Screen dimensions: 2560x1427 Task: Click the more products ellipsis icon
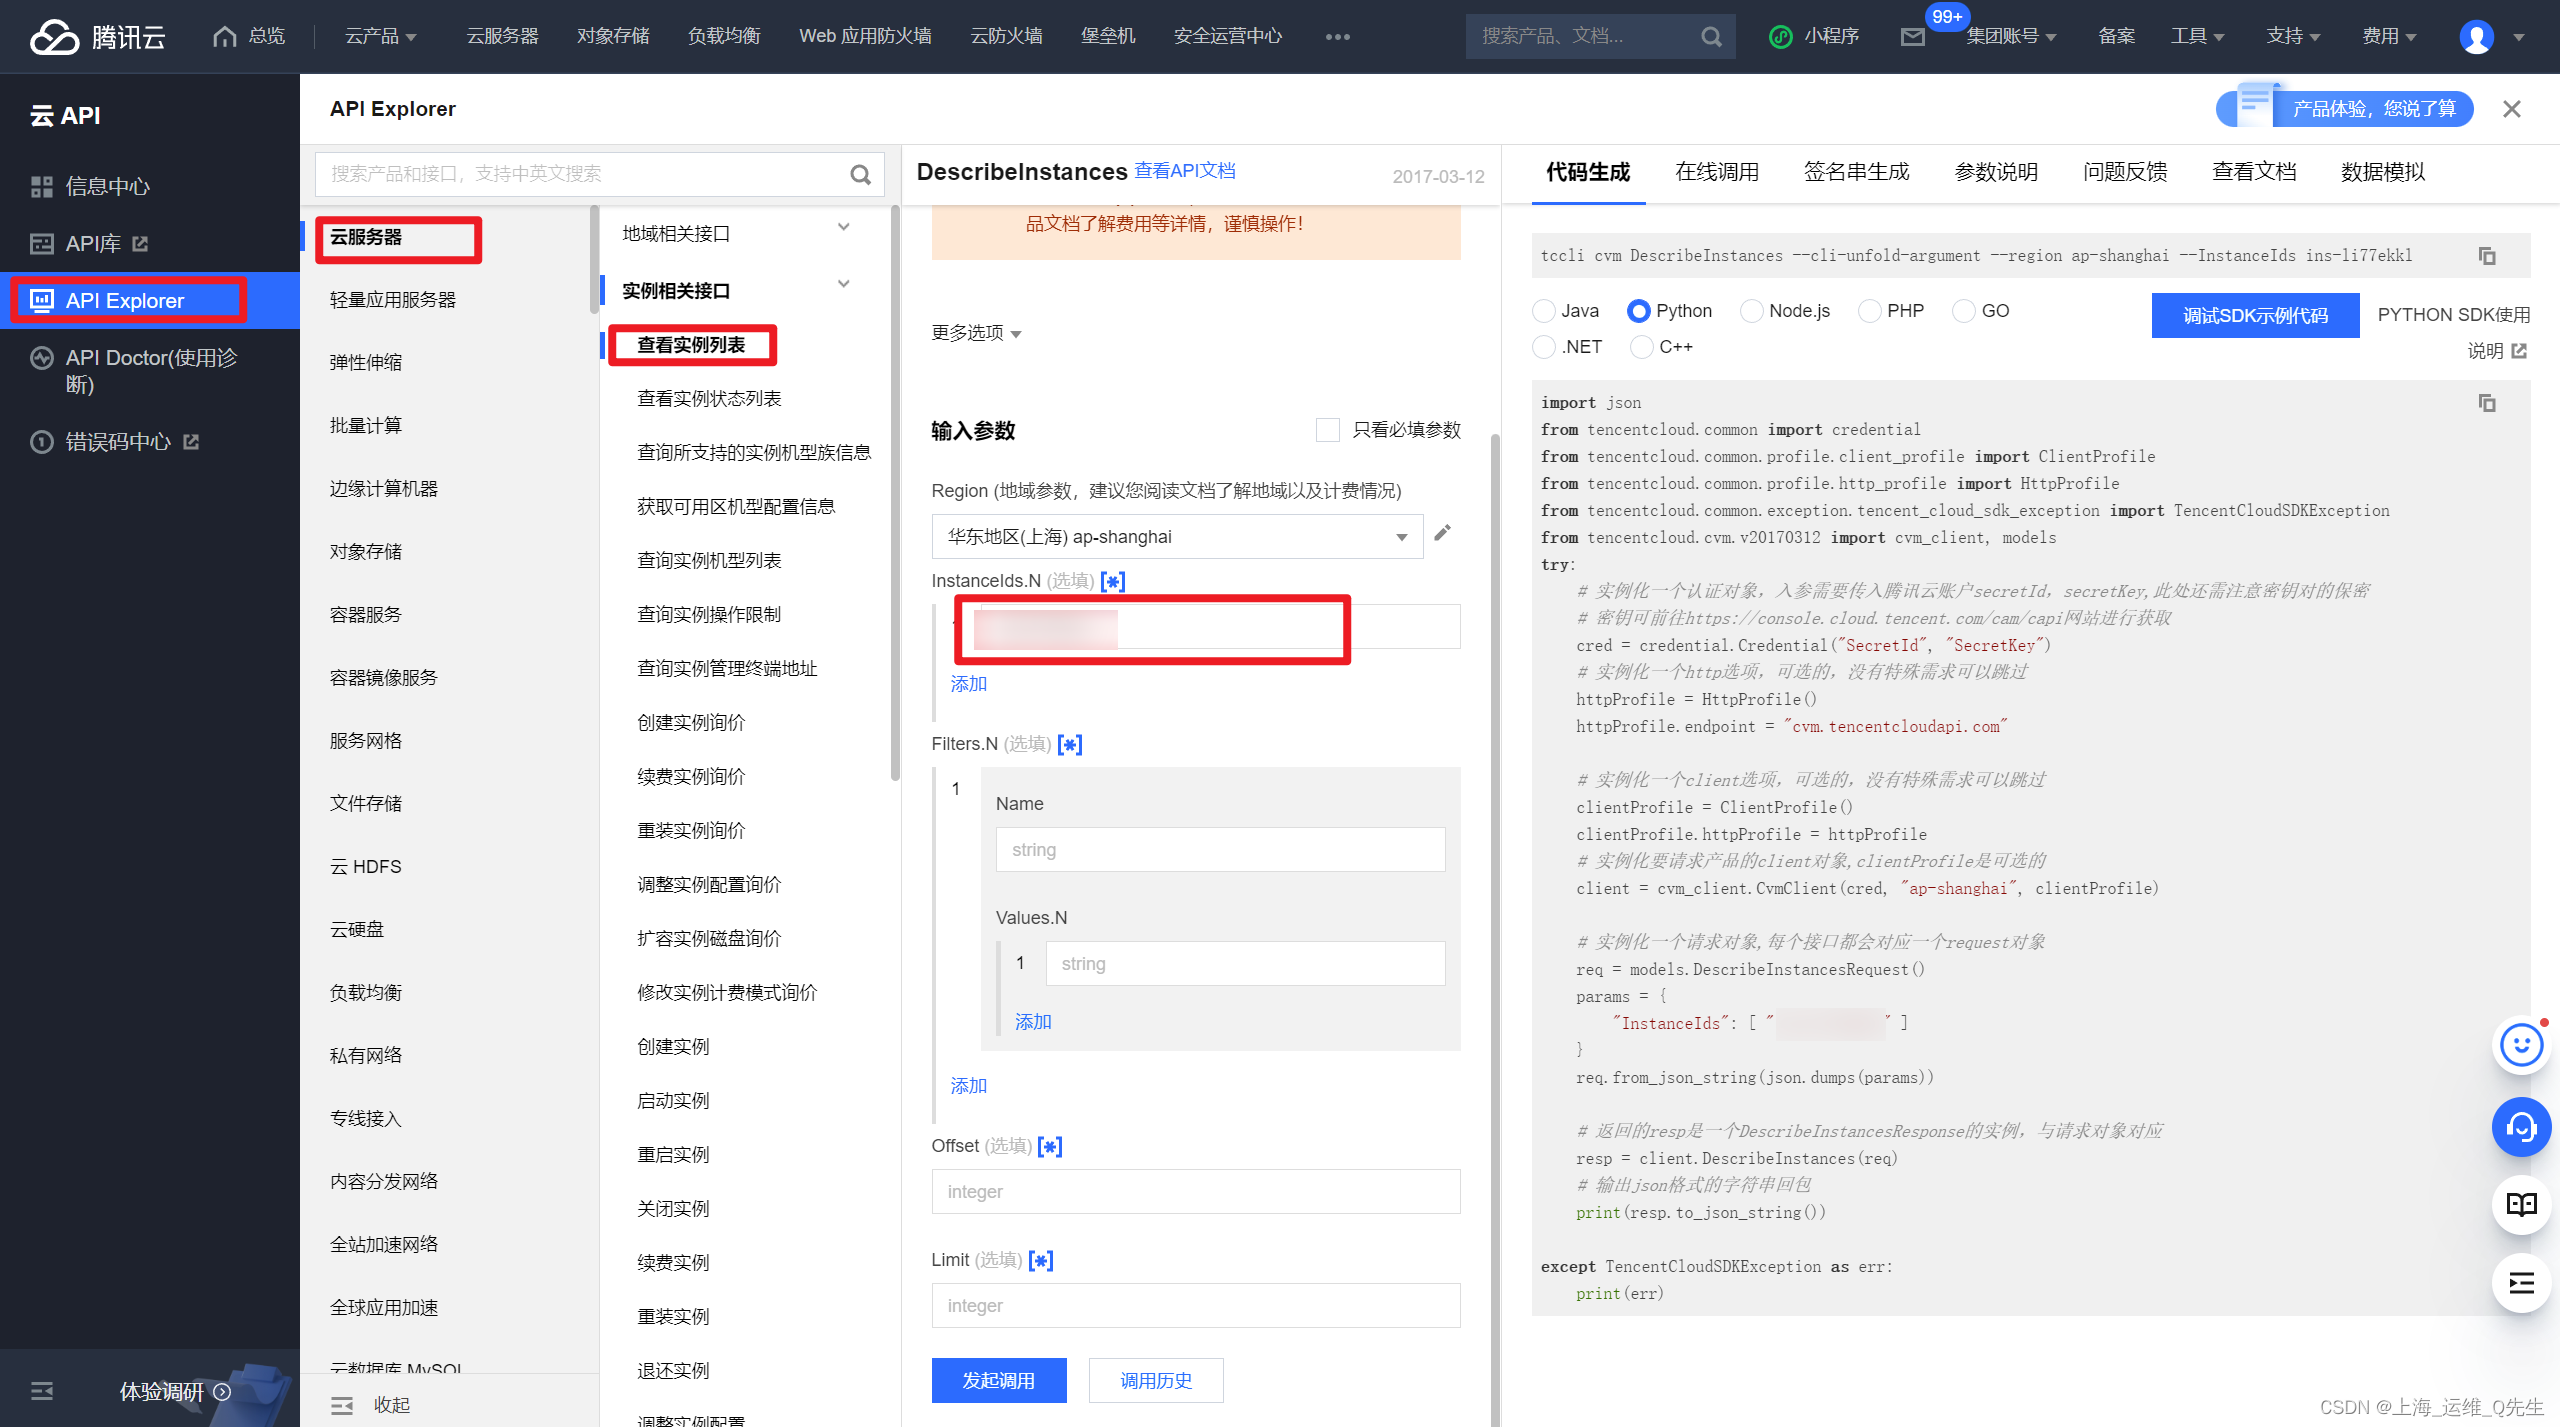(x=1337, y=37)
